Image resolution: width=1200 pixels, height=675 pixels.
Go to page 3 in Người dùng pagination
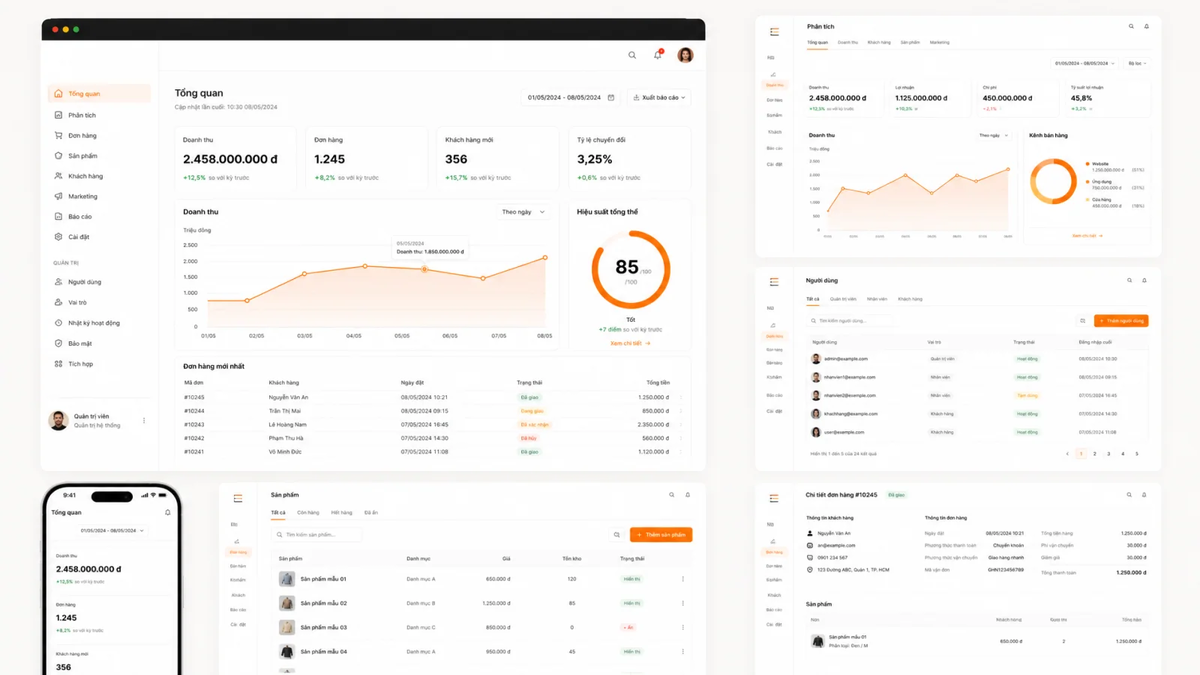[1109, 454]
